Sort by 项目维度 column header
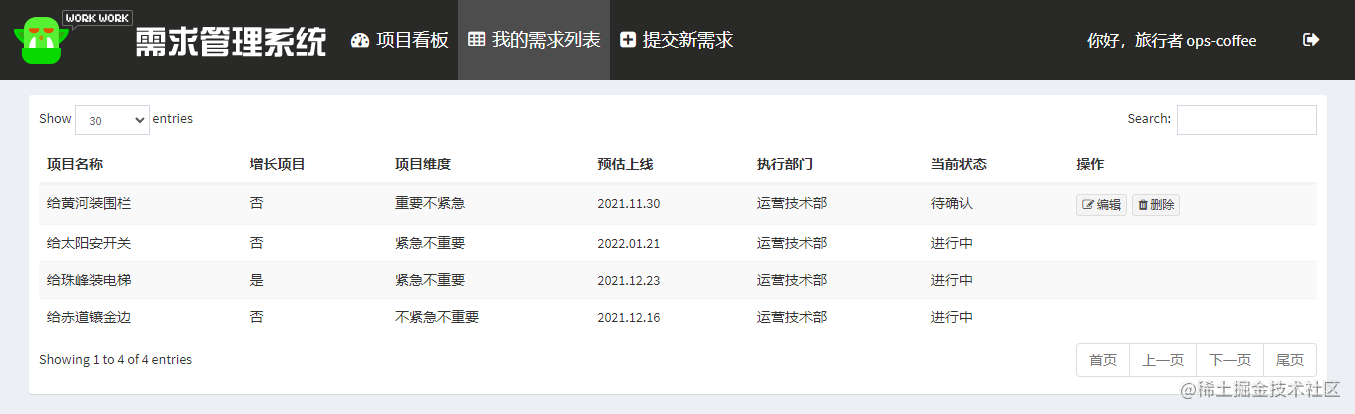The height and width of the screenshot is (414, 1355). coord(423,164)
